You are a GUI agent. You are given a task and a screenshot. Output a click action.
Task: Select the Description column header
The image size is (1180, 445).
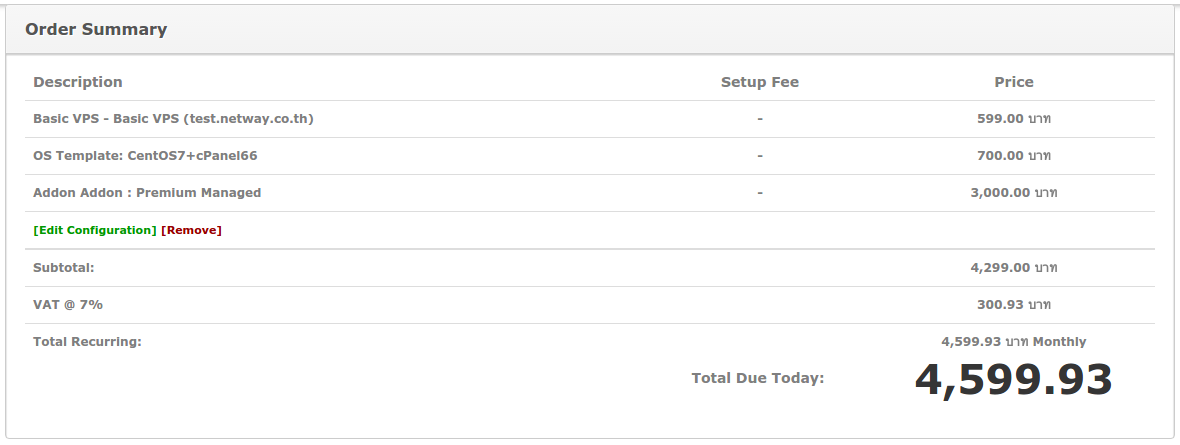point(78,82)
